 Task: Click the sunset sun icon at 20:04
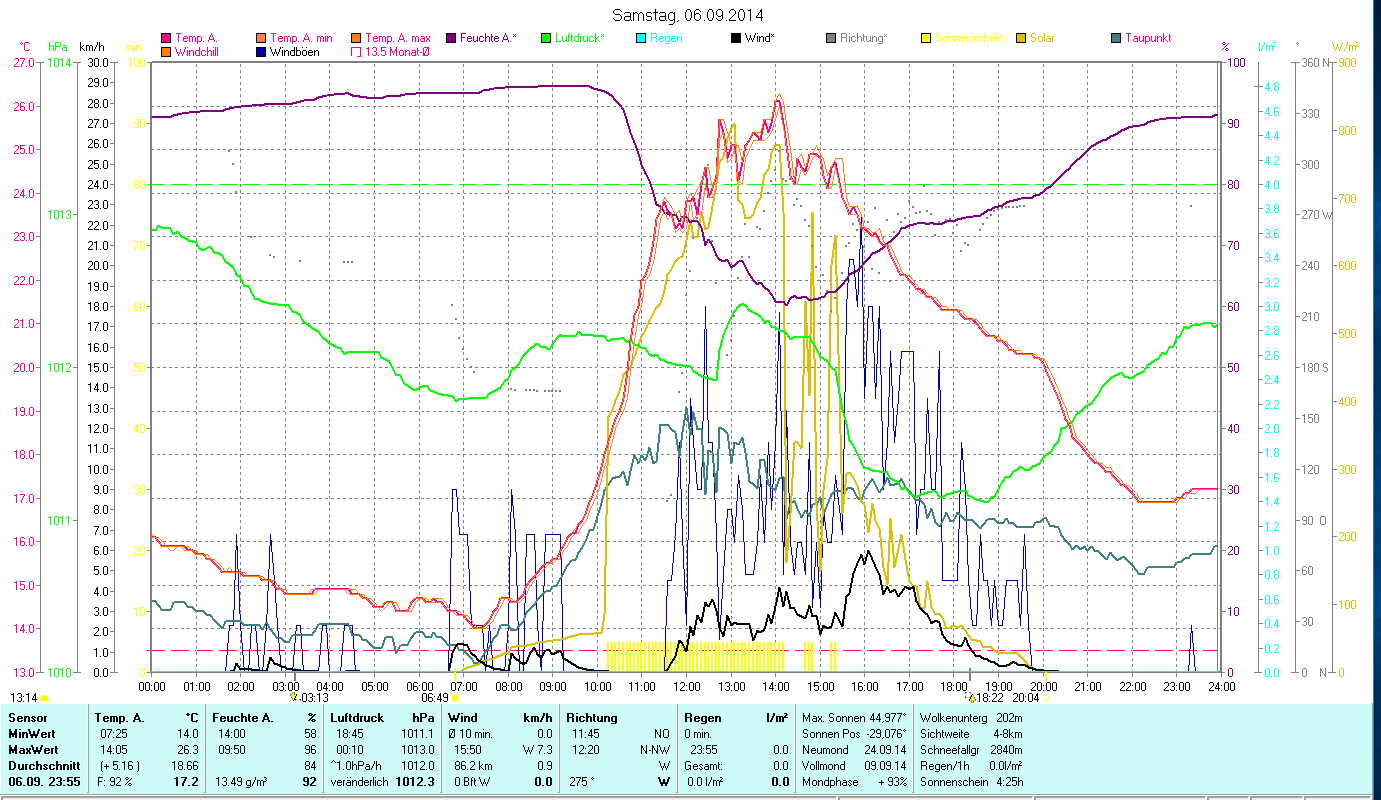(1045, 698)
